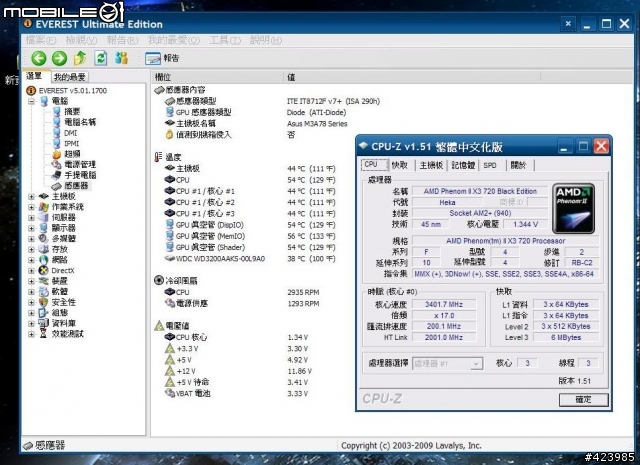Open the IPMI tree item
640x465 pixels.
point(71,143)
